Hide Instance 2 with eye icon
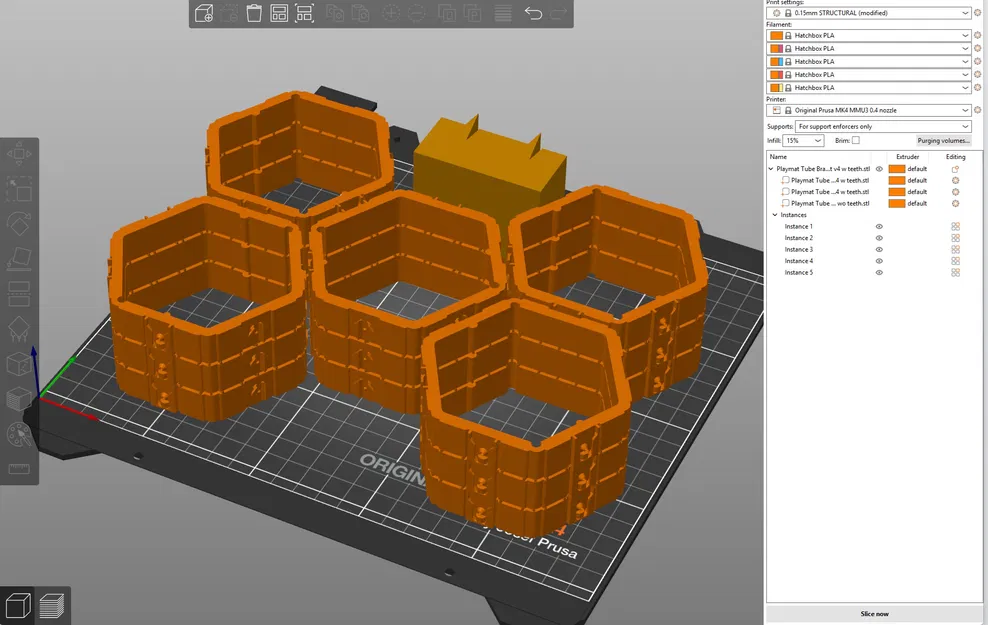 (x=879, y=238)
